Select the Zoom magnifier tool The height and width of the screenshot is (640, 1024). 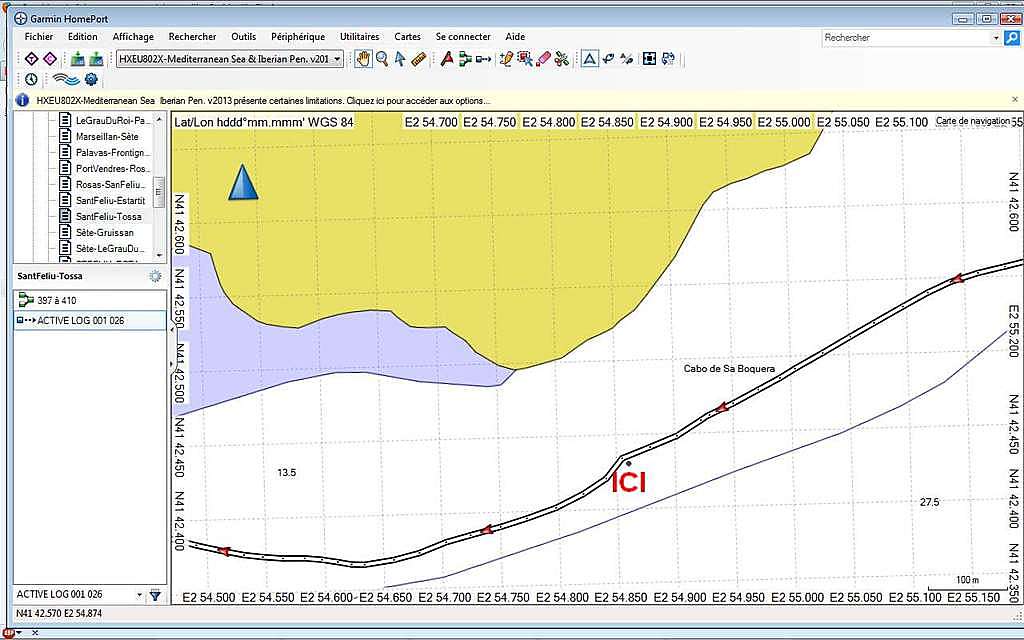point(382,59)
